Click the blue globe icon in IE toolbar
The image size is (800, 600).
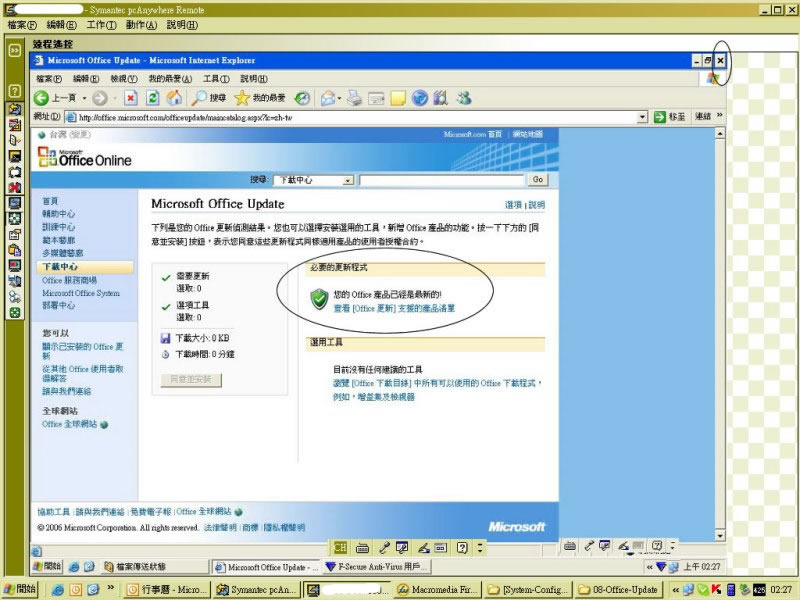pyautogui.click(x=419, y=98)
